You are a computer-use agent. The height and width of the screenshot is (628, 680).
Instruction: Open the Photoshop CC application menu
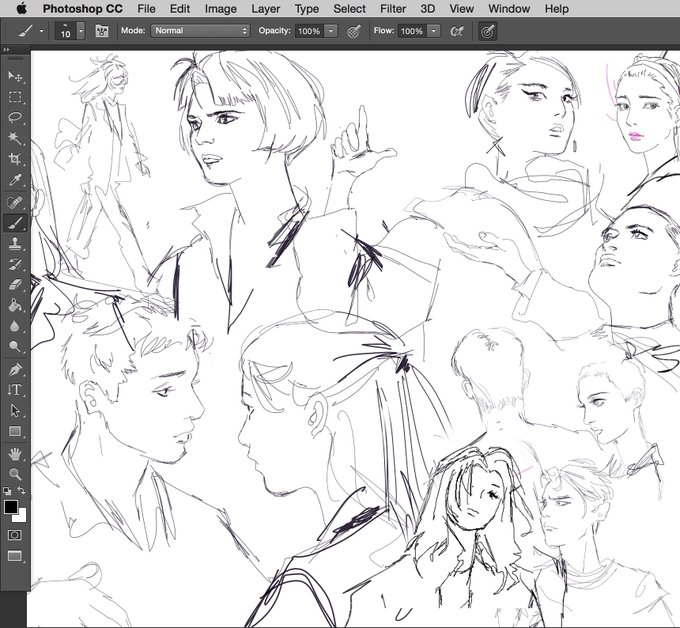82,9
